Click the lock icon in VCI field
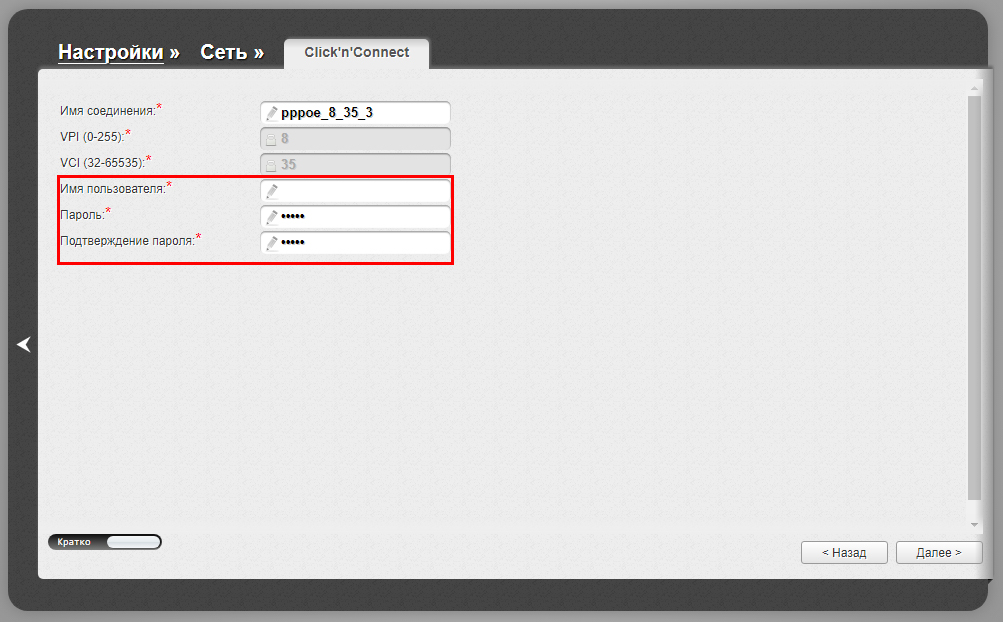Screen dimensions: 1003x622 pos(271,166)
